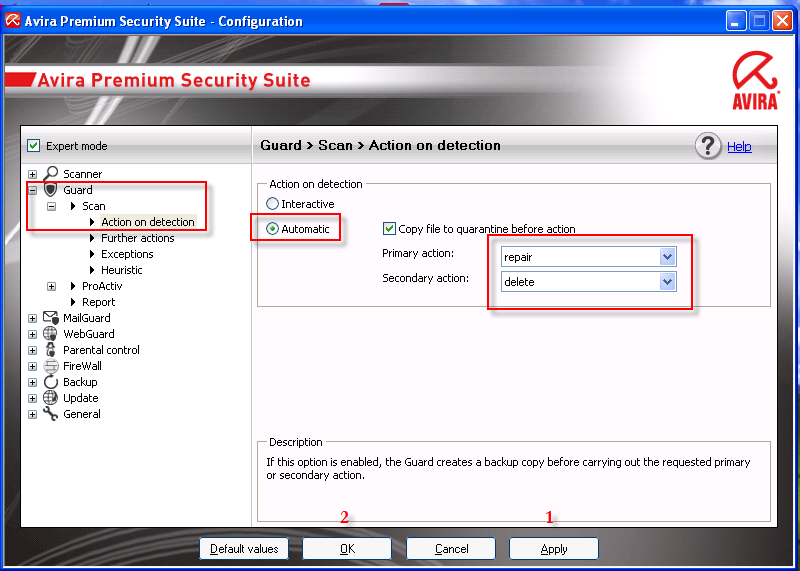Select the Interactive radio button
The width and height of the screenshot is (800, 571).
coord(272,204)
